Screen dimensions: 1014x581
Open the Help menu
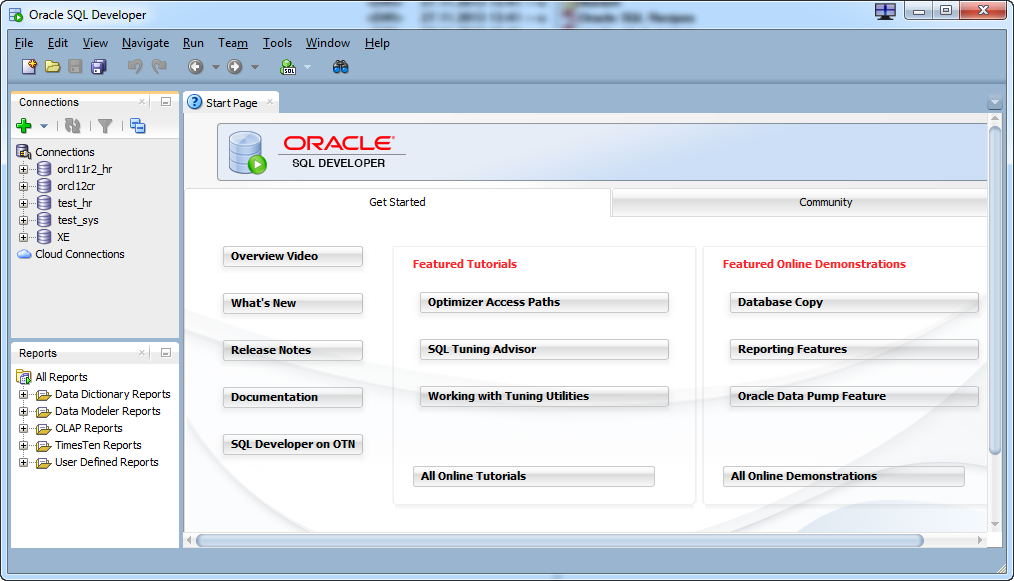[x=377, y=43]
